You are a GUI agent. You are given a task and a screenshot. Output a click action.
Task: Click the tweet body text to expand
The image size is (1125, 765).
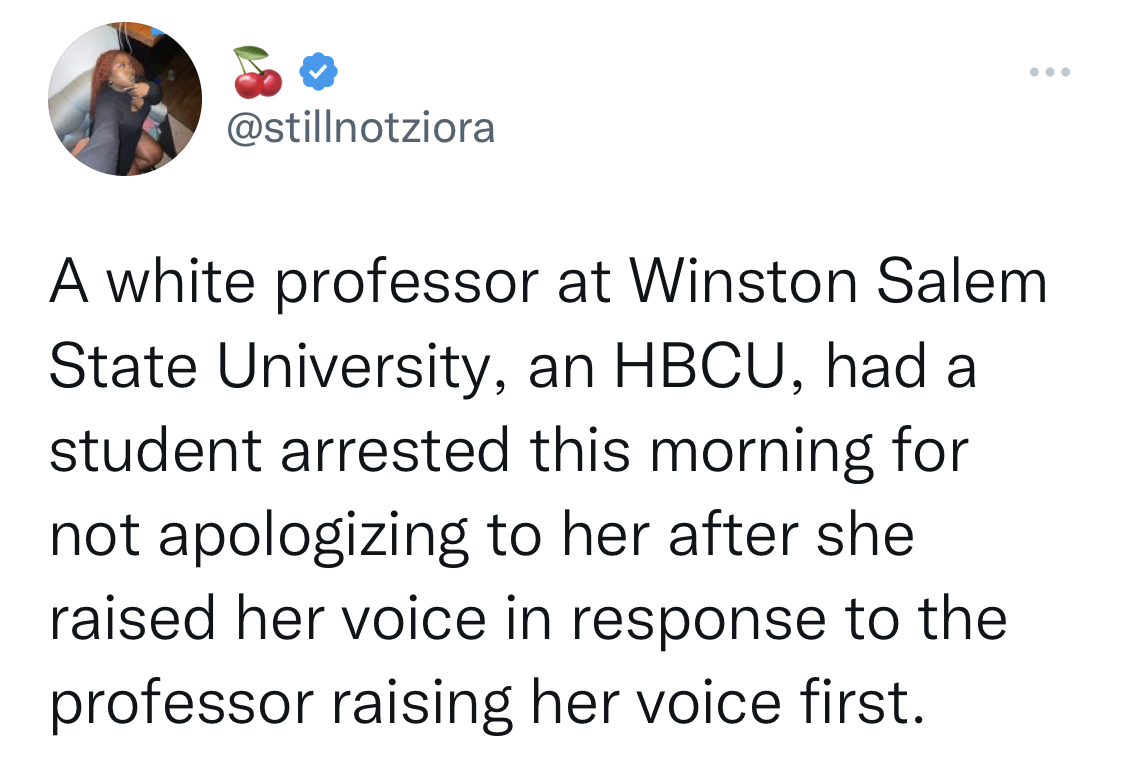549,493
